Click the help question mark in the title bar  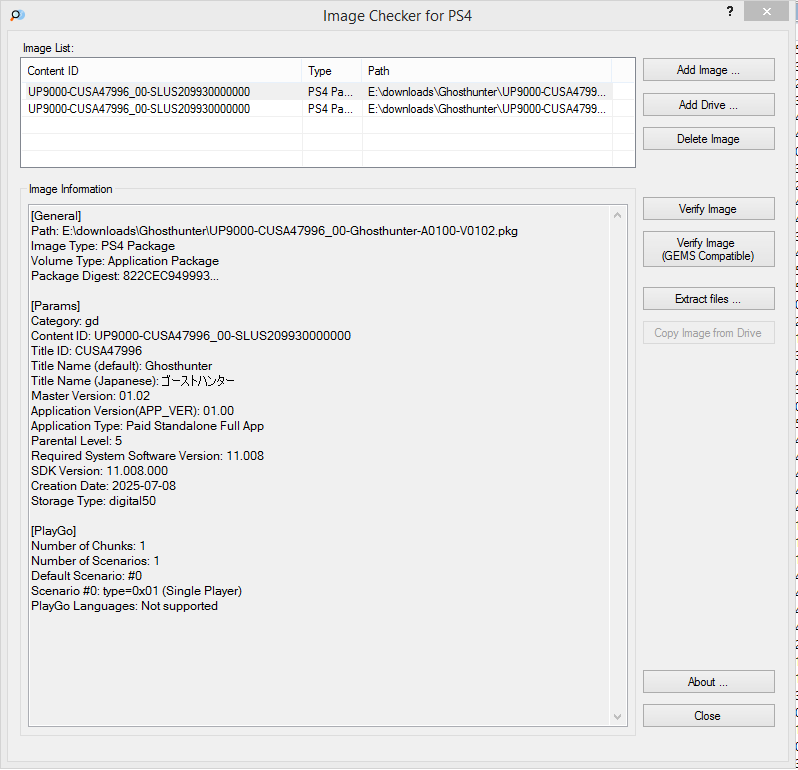tap(730, 12)
